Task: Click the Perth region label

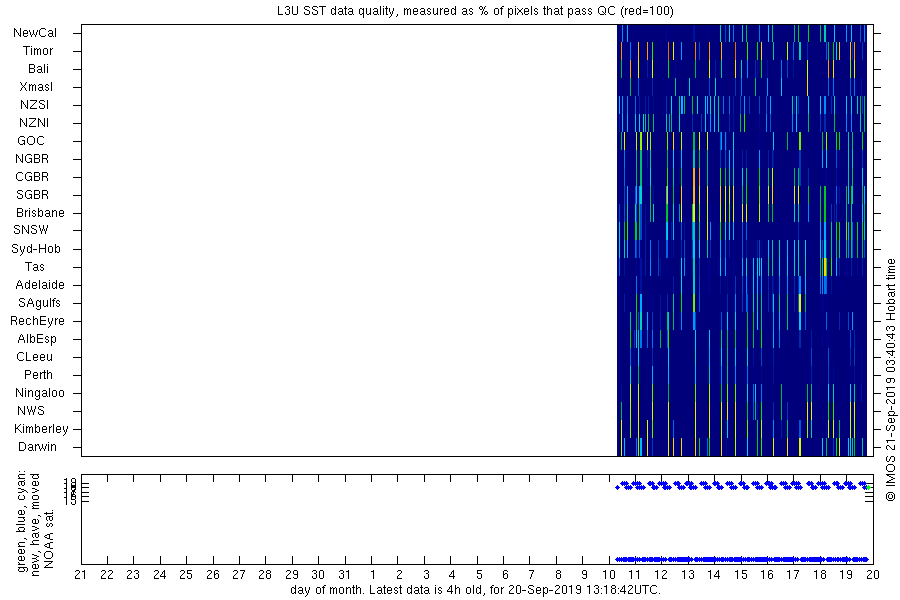Action: pyautogui.click(x=38, y=375)
